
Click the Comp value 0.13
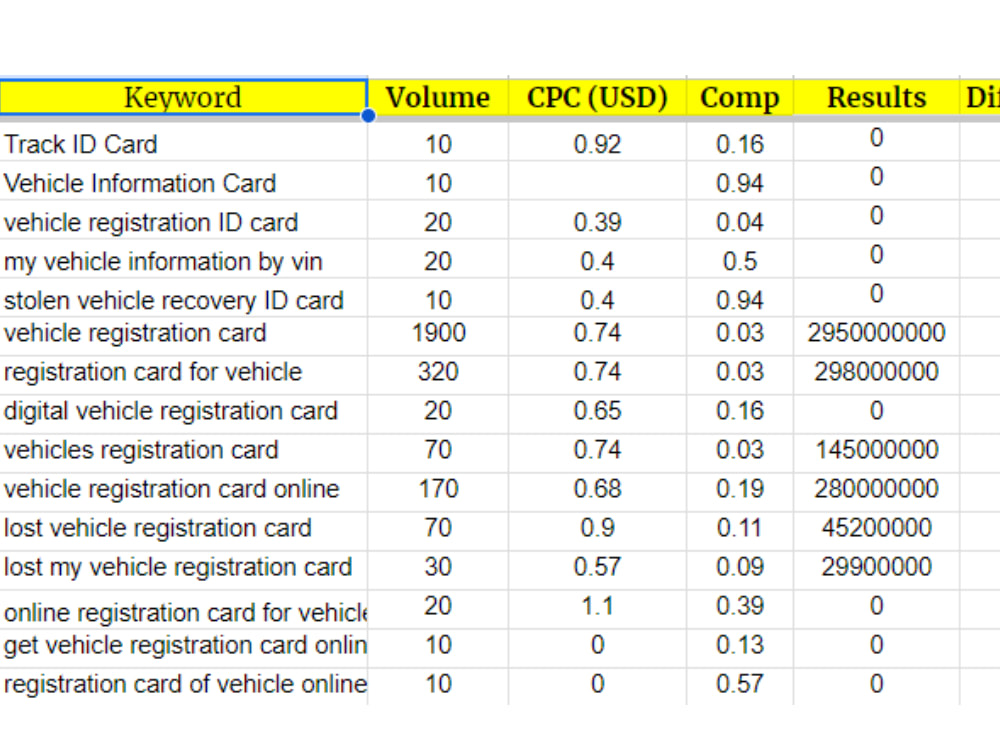(x=740, y=645)
